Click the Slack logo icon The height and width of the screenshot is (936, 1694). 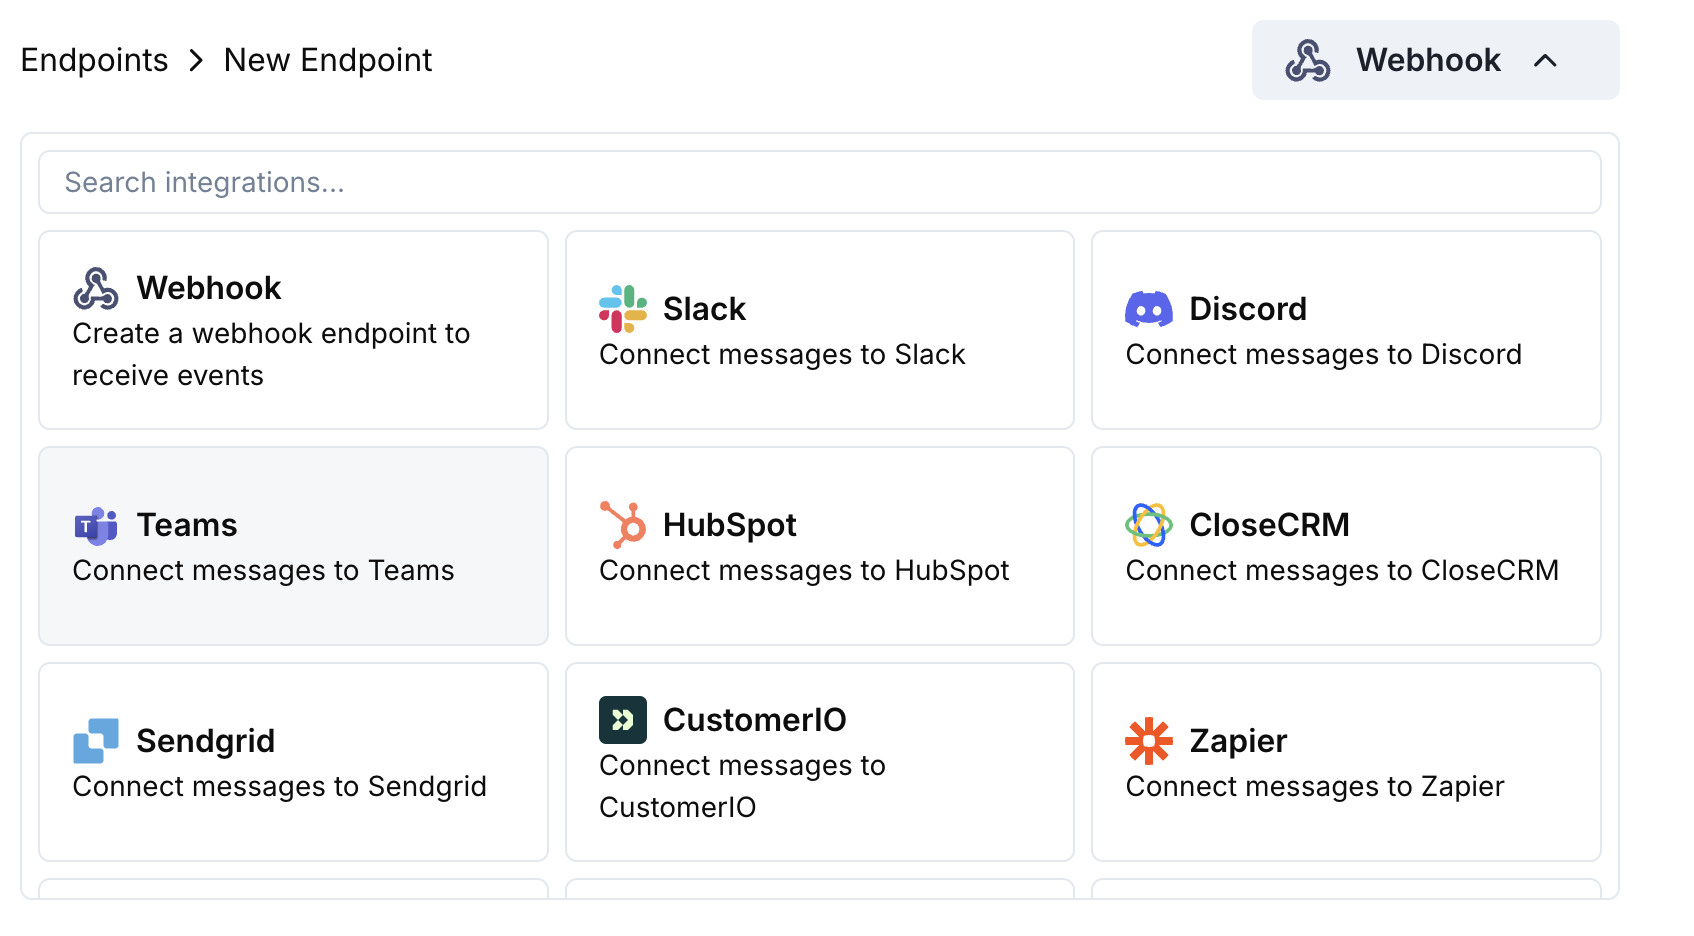pos(622,309)
